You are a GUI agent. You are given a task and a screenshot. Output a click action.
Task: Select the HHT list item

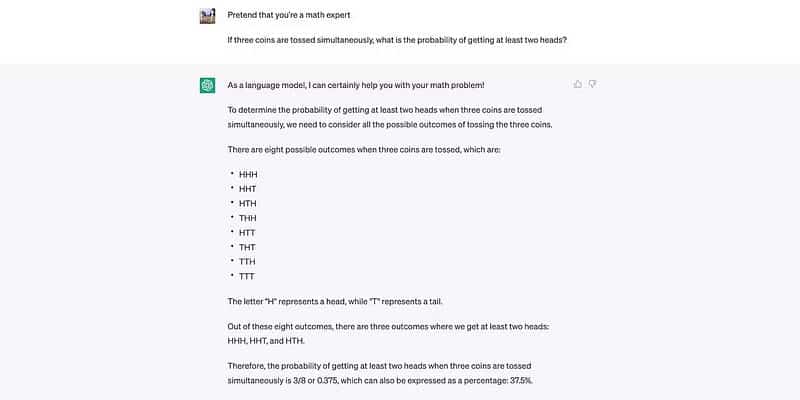tap(248, 188)
